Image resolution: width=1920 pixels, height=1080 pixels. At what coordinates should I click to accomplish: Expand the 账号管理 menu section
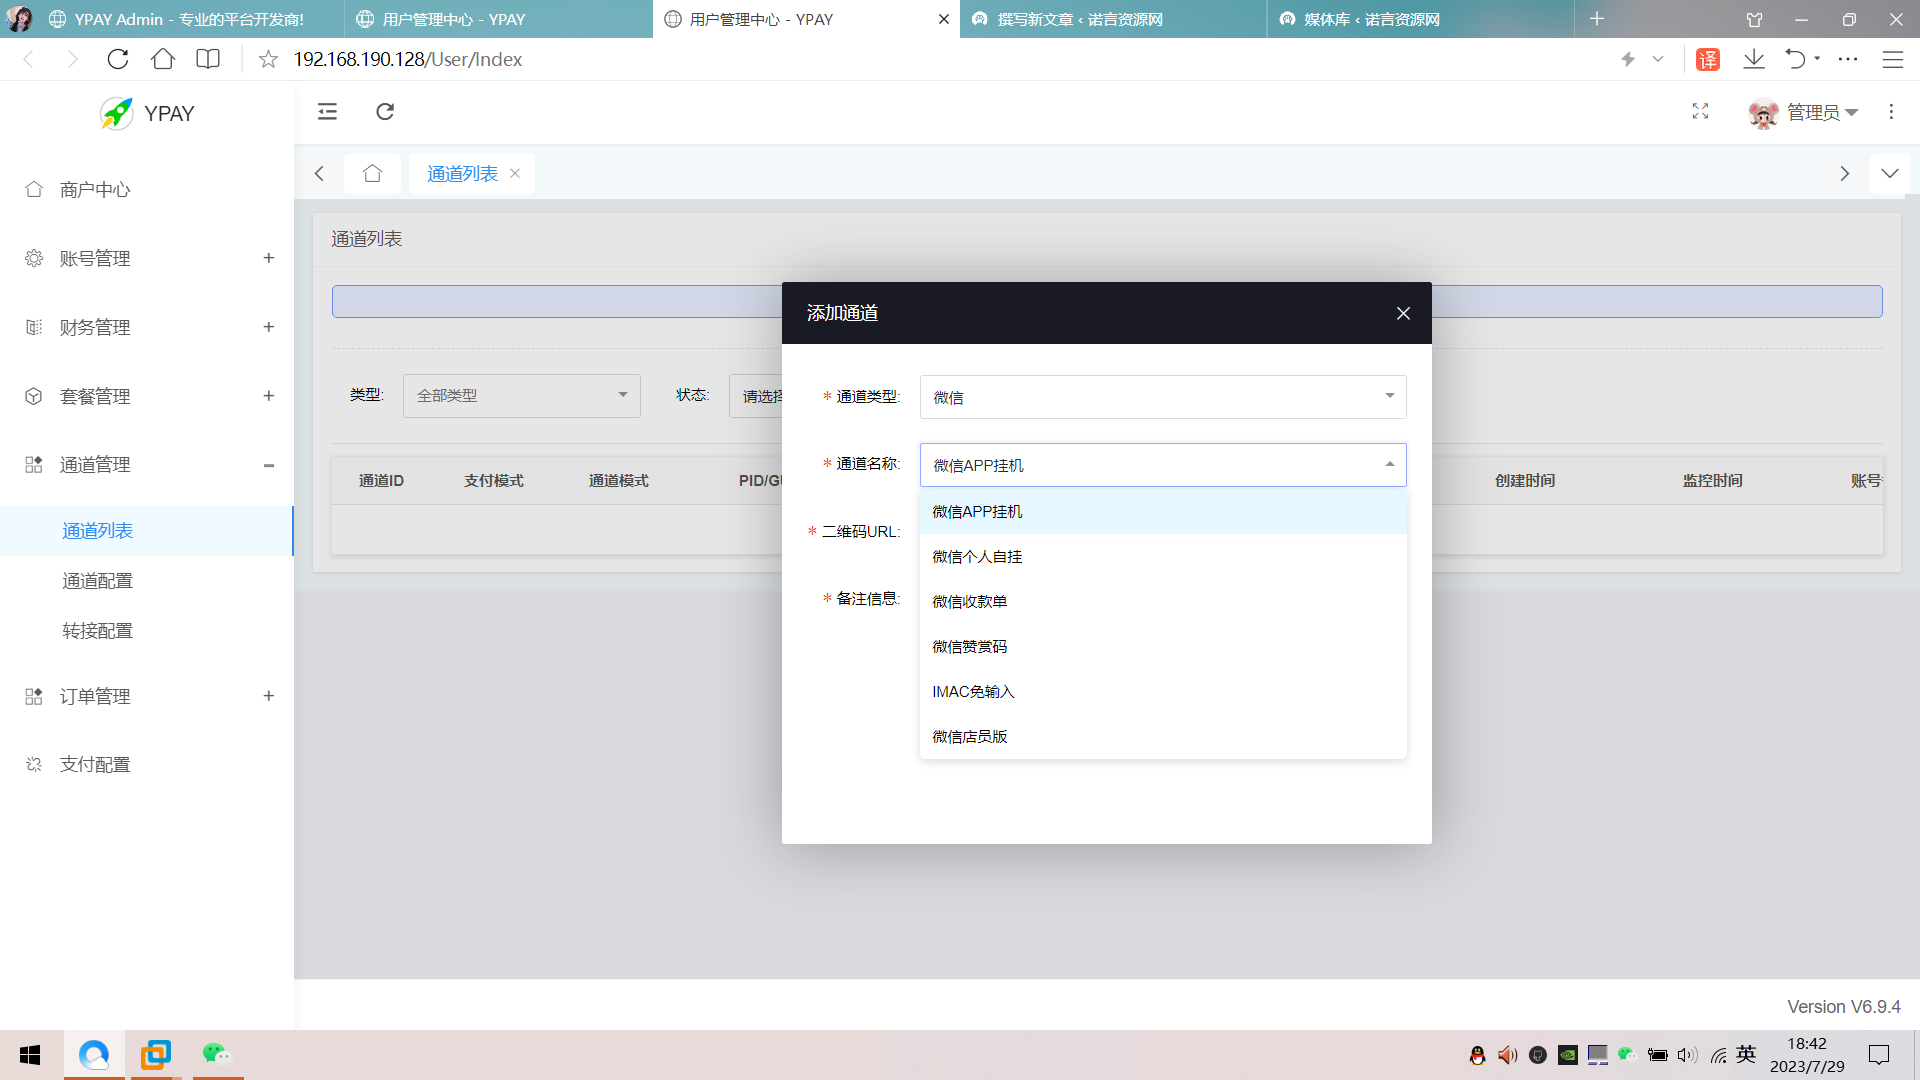coord(268,258)
